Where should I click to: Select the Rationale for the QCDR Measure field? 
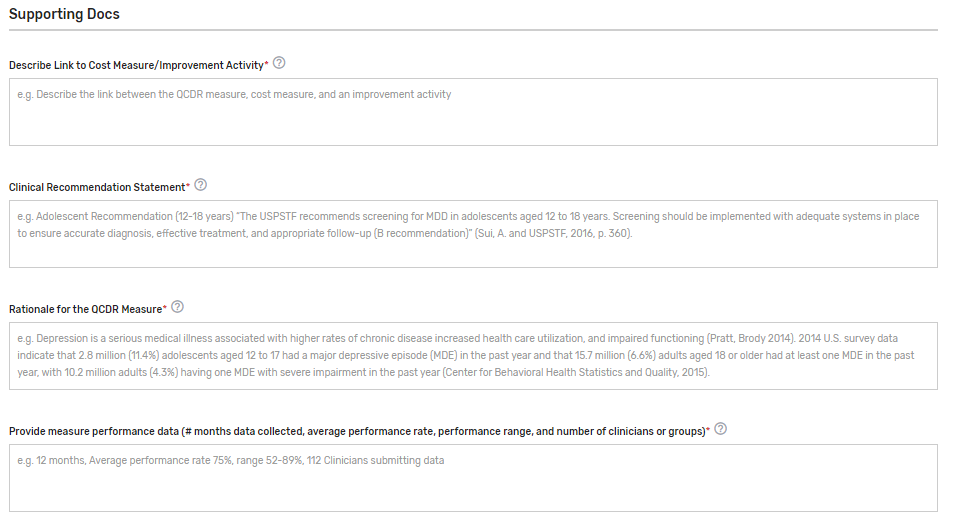473,367
